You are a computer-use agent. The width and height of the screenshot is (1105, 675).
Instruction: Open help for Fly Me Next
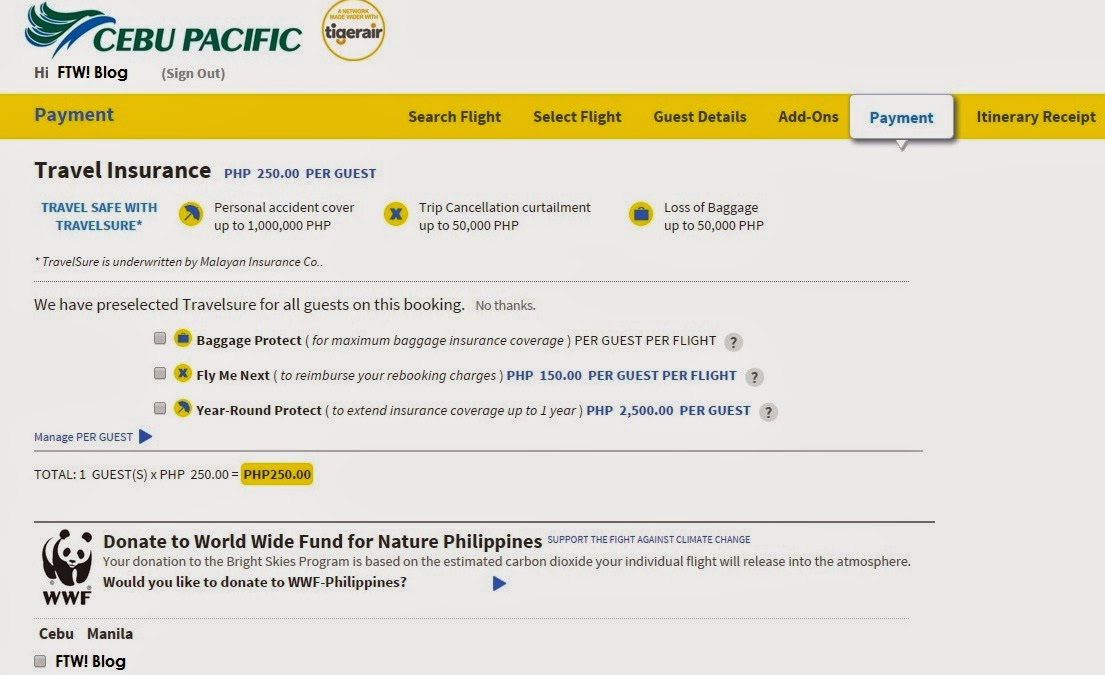point(755,376)
